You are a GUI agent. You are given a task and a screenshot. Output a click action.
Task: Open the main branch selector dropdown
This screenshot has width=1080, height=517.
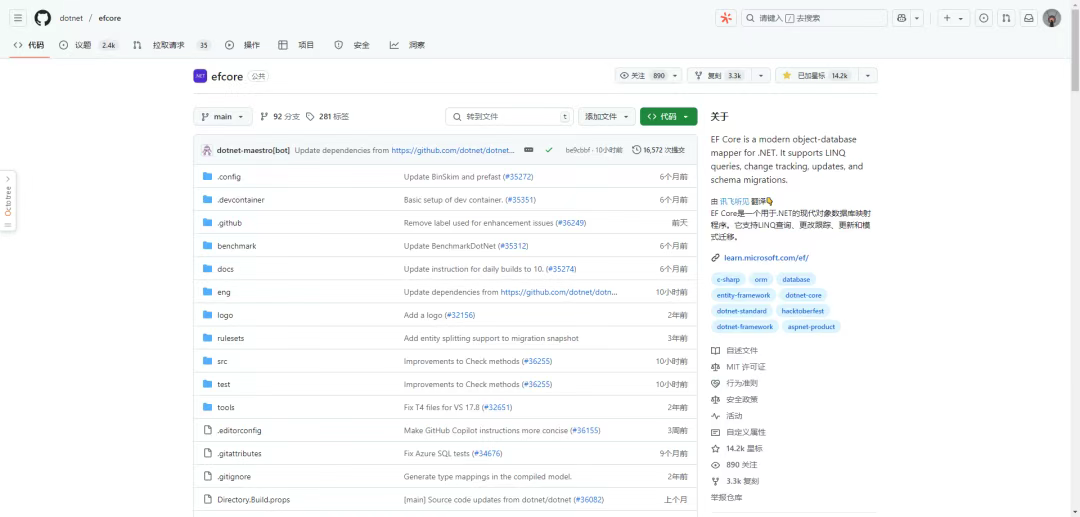tap(222, 117)
